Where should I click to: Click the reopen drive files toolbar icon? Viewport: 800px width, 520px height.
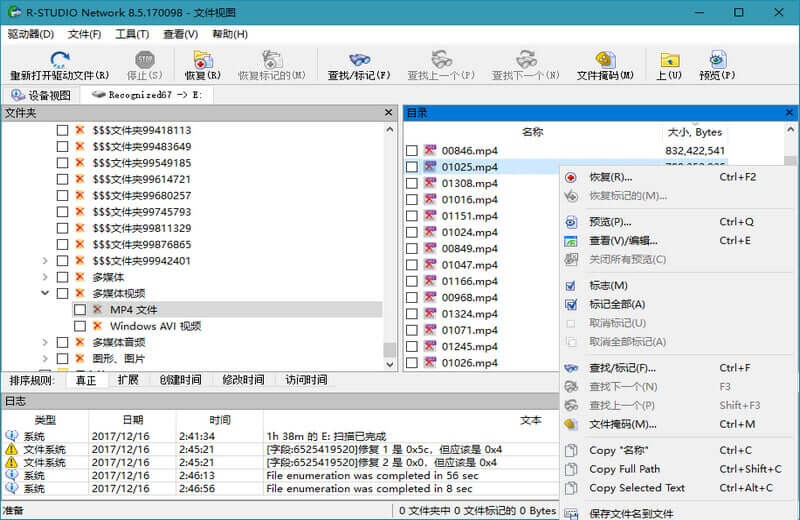point(60,59)
